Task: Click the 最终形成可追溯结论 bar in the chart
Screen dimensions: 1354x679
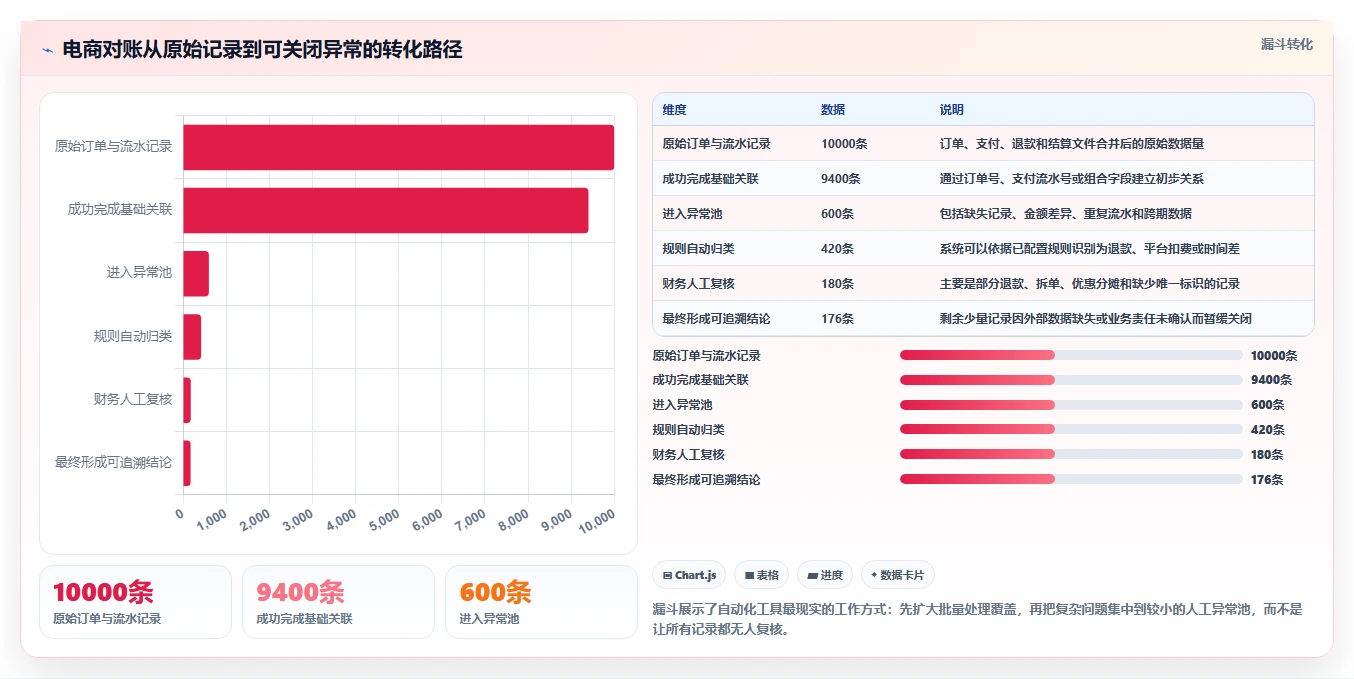Action: 187,463
